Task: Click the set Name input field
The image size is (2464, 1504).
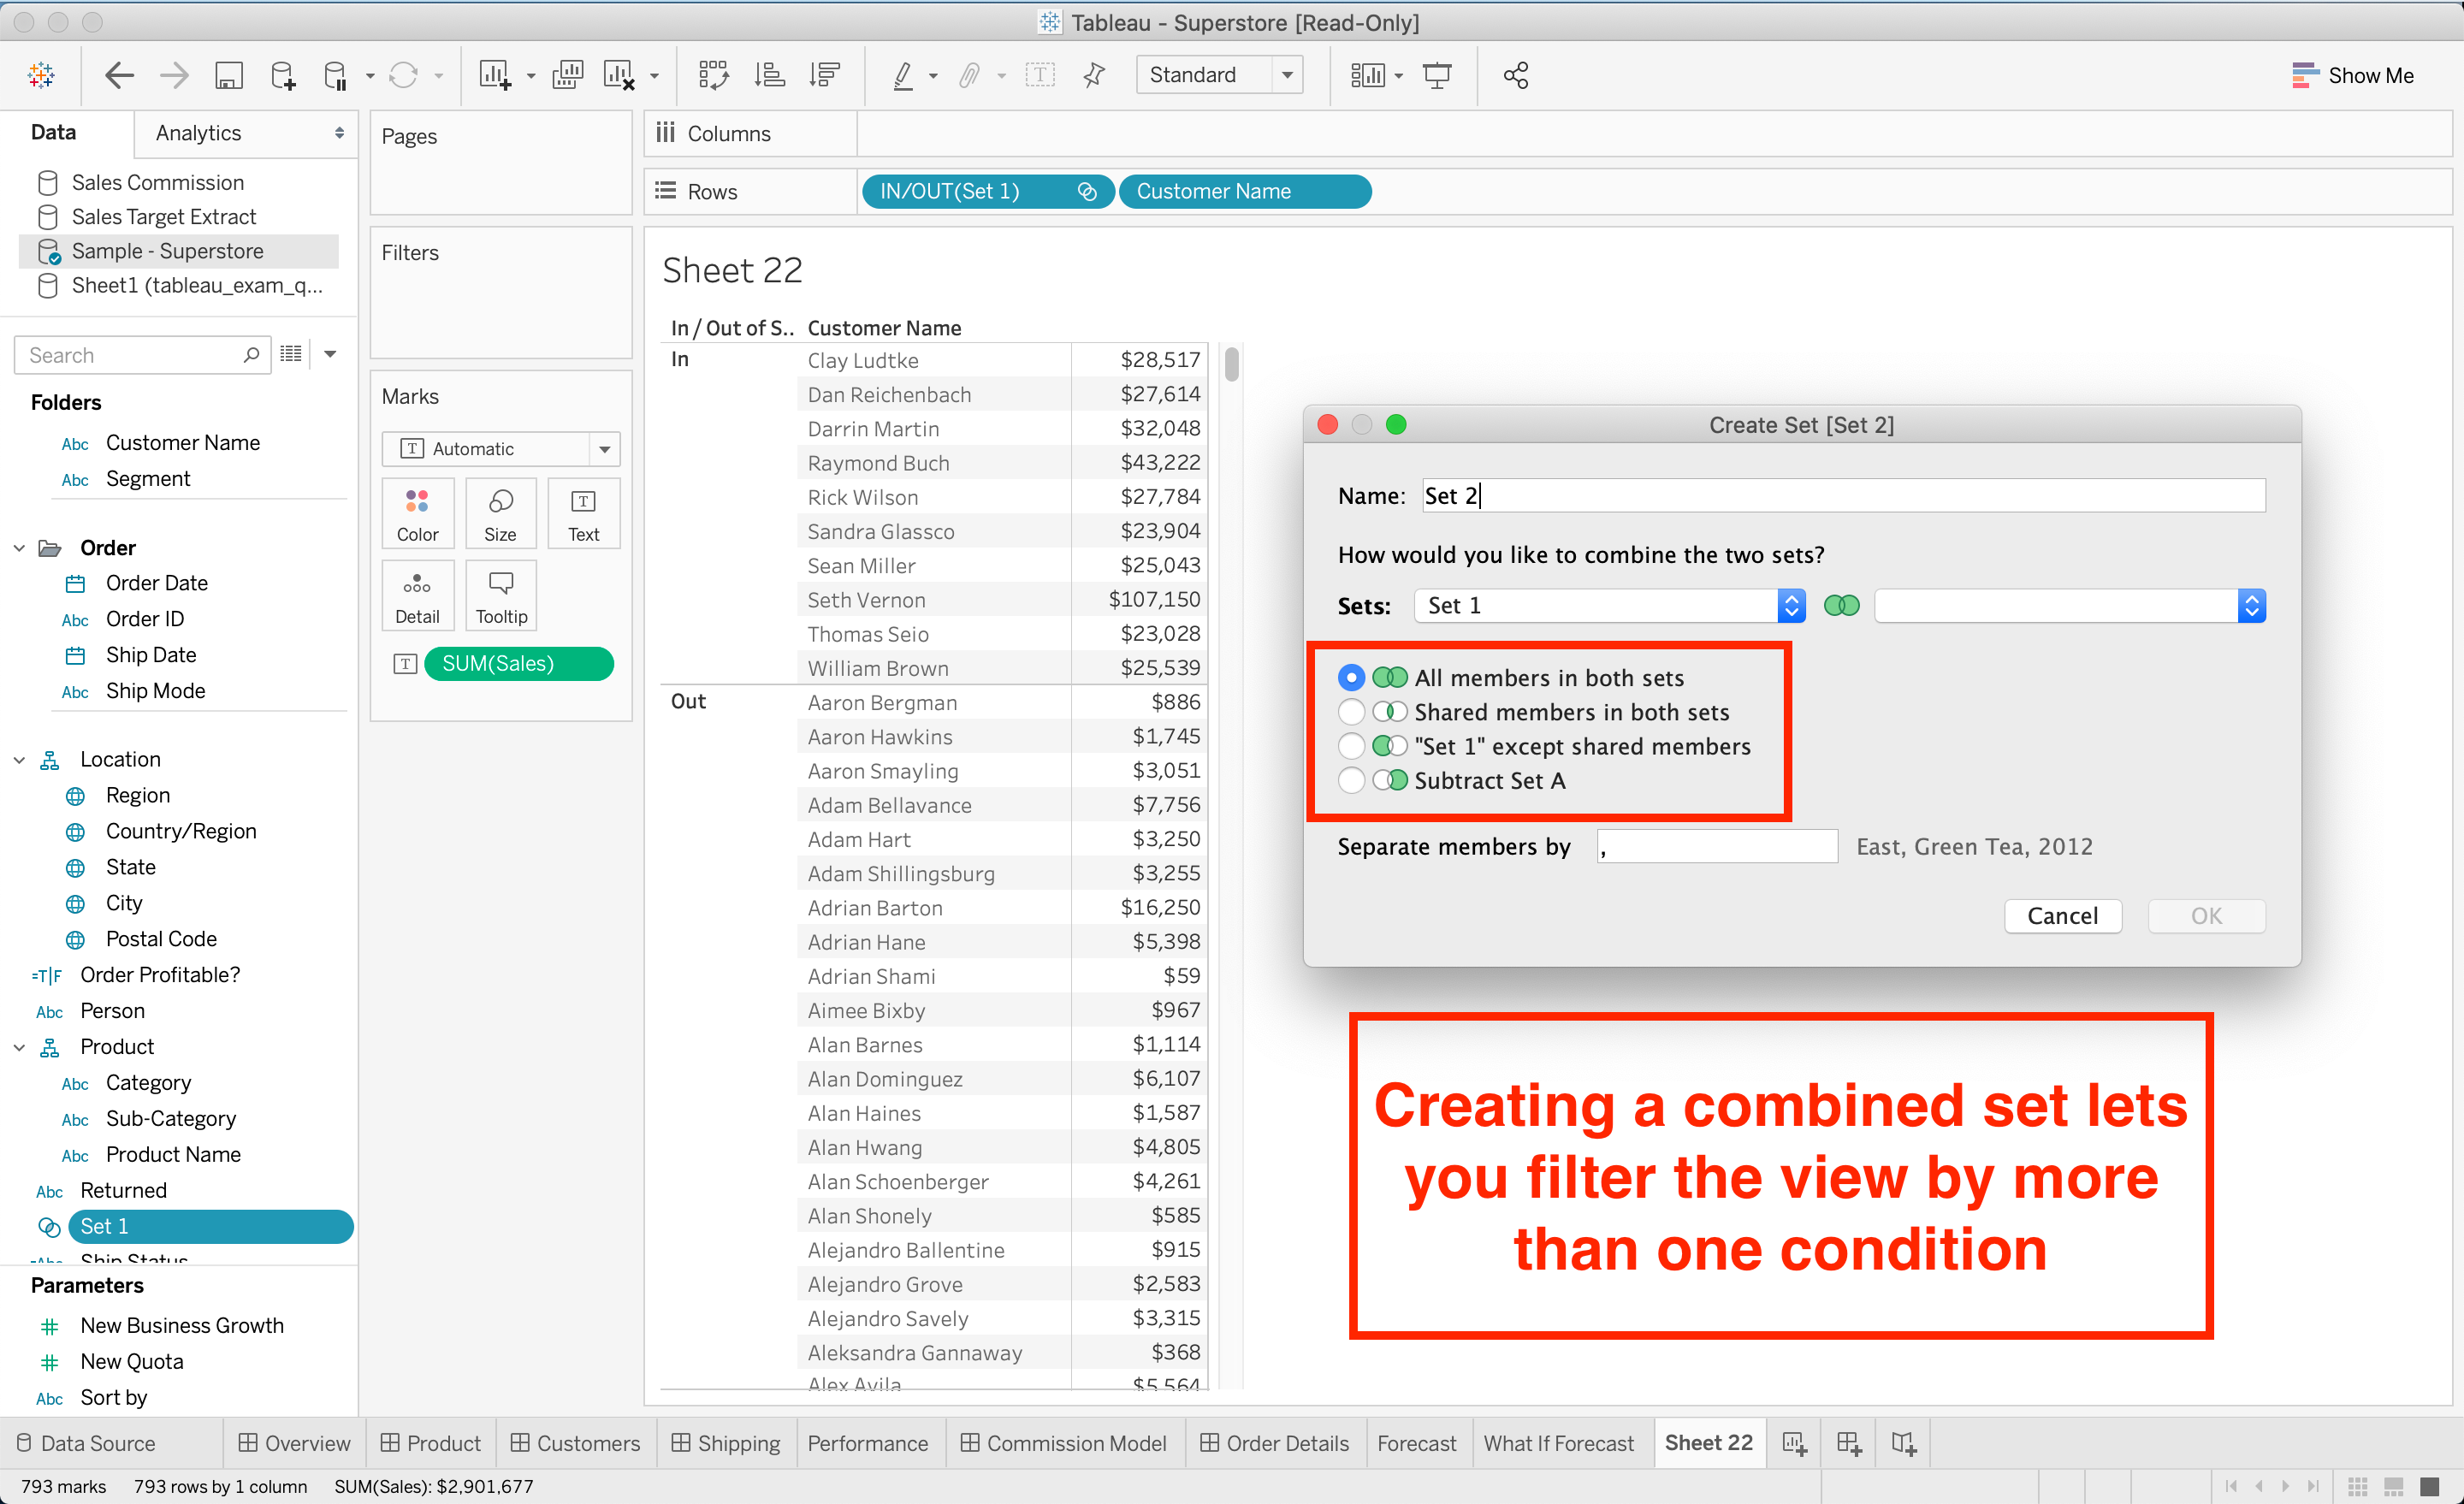Action: (1843, 496)
